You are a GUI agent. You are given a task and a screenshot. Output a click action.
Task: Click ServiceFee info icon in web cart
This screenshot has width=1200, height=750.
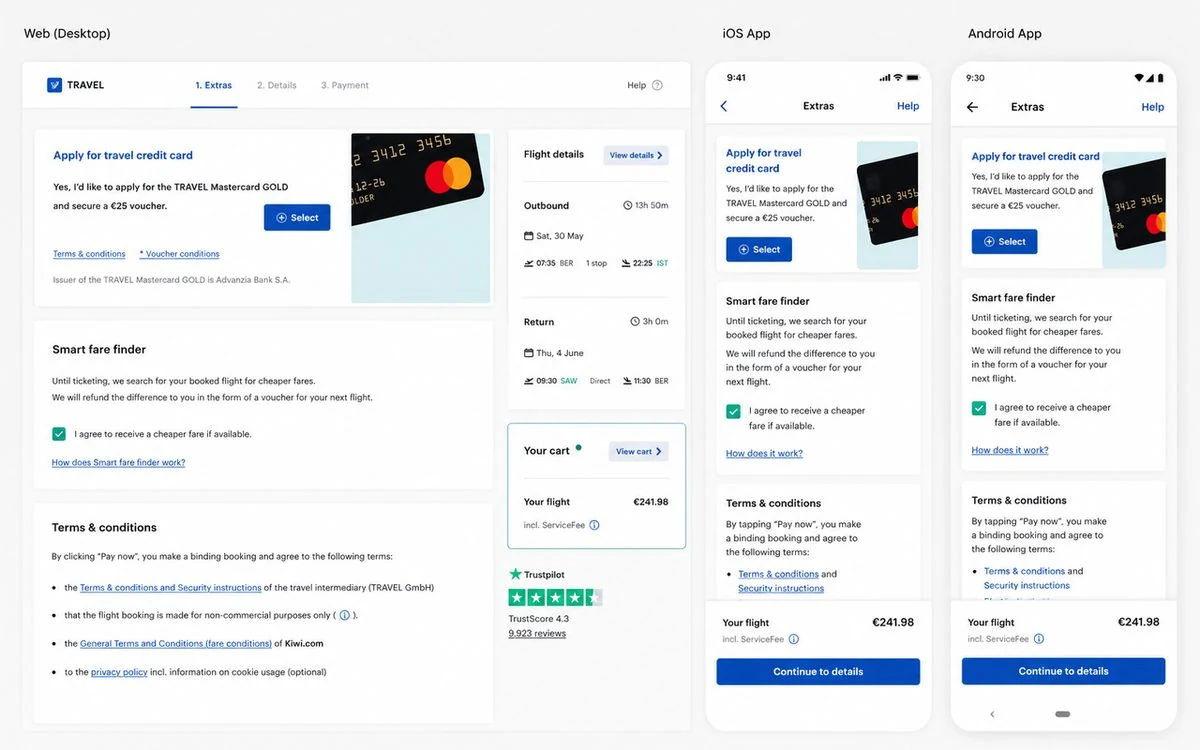(594, 525)
